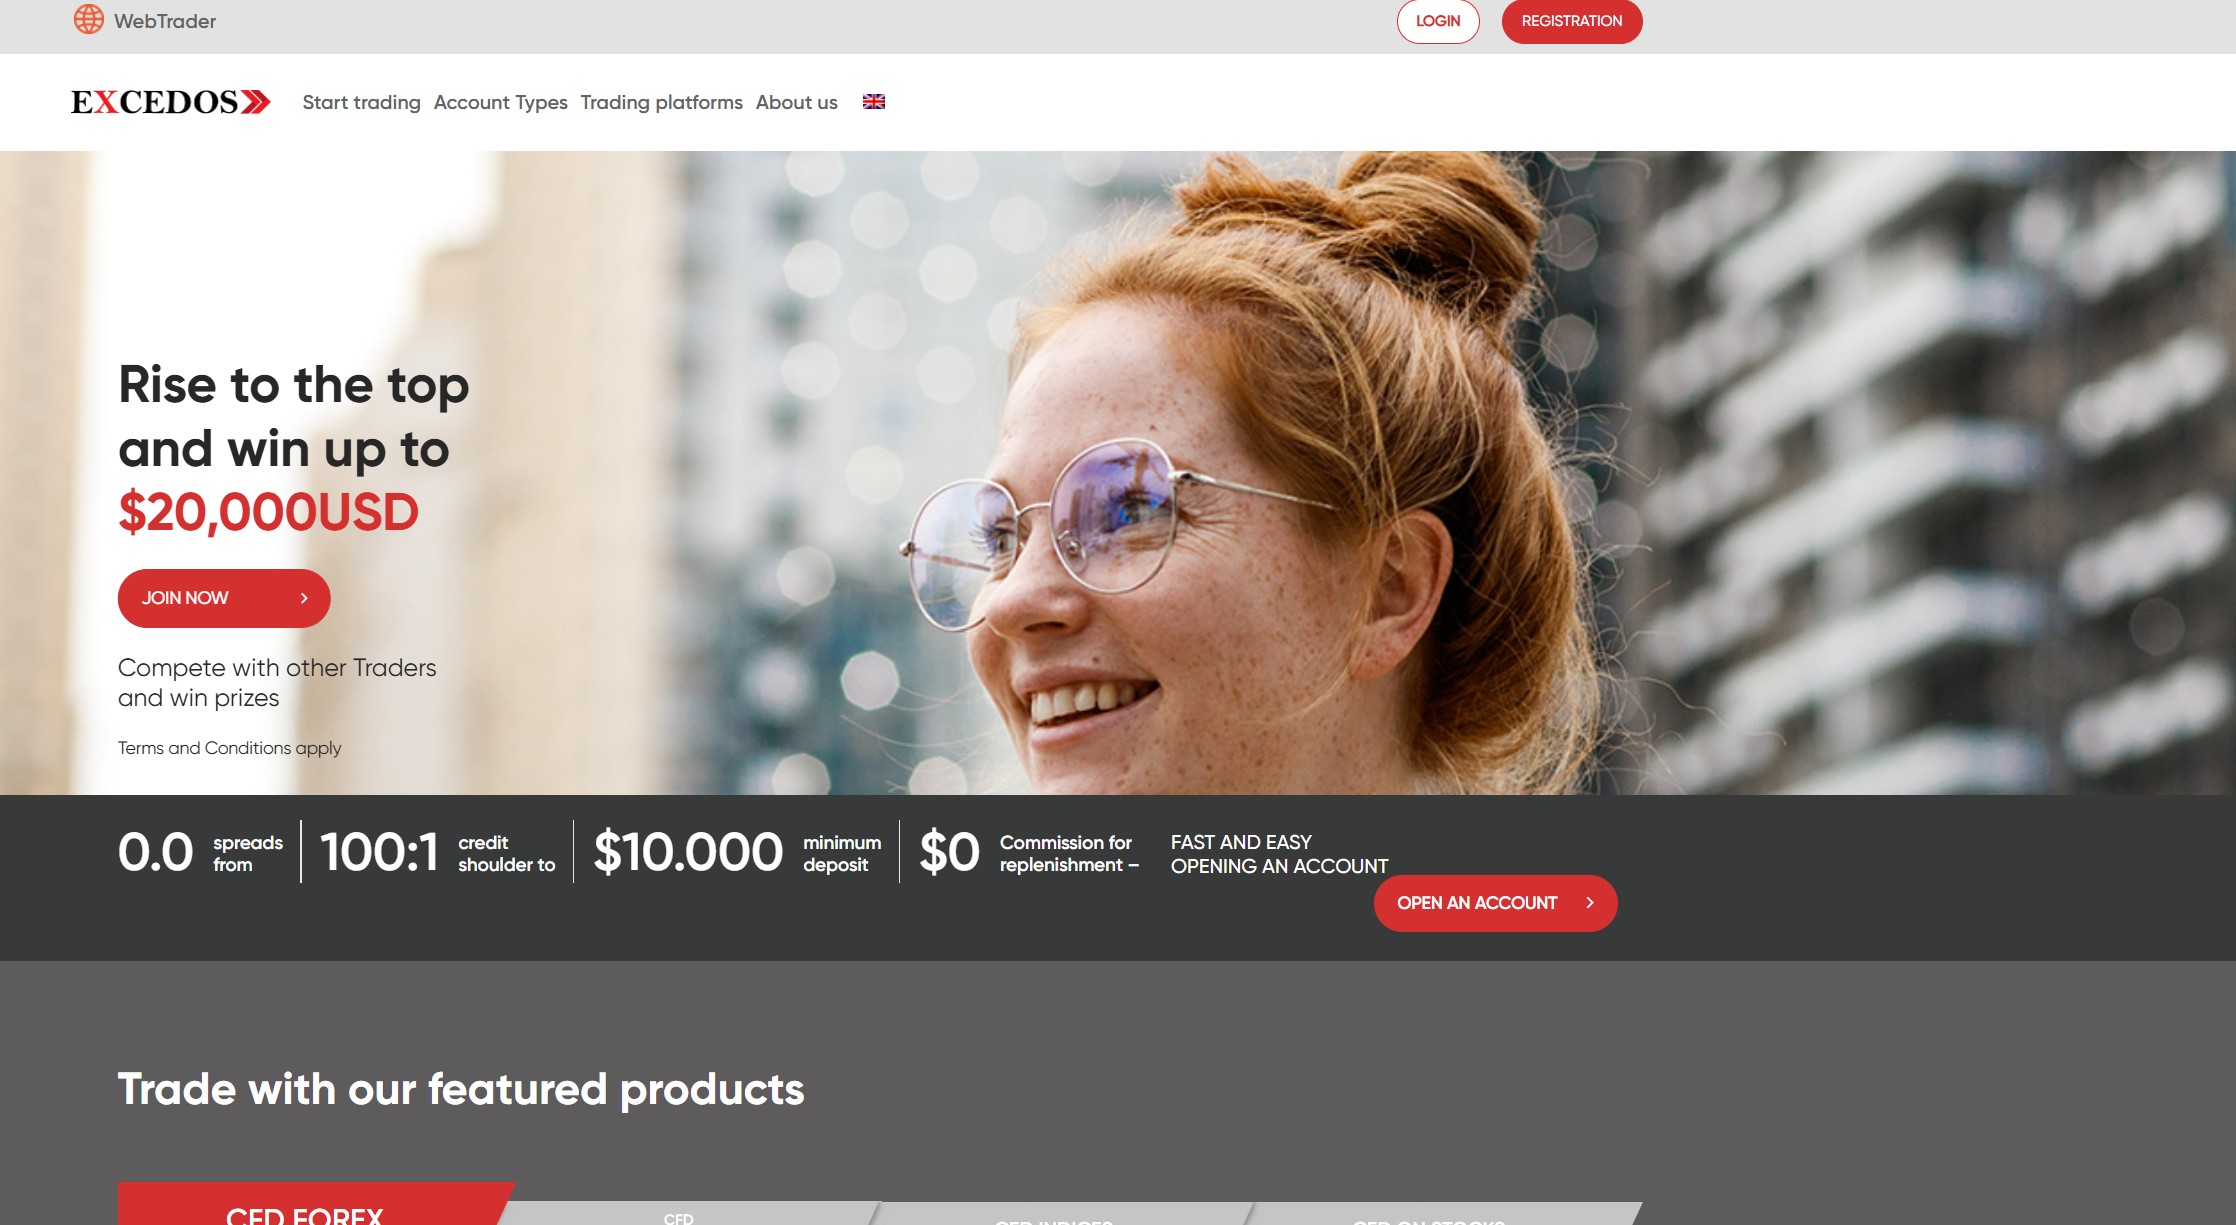Click the EXCEDOS logo
Viewport: 2236px width, 1225px height.
[x=170, y=102]
